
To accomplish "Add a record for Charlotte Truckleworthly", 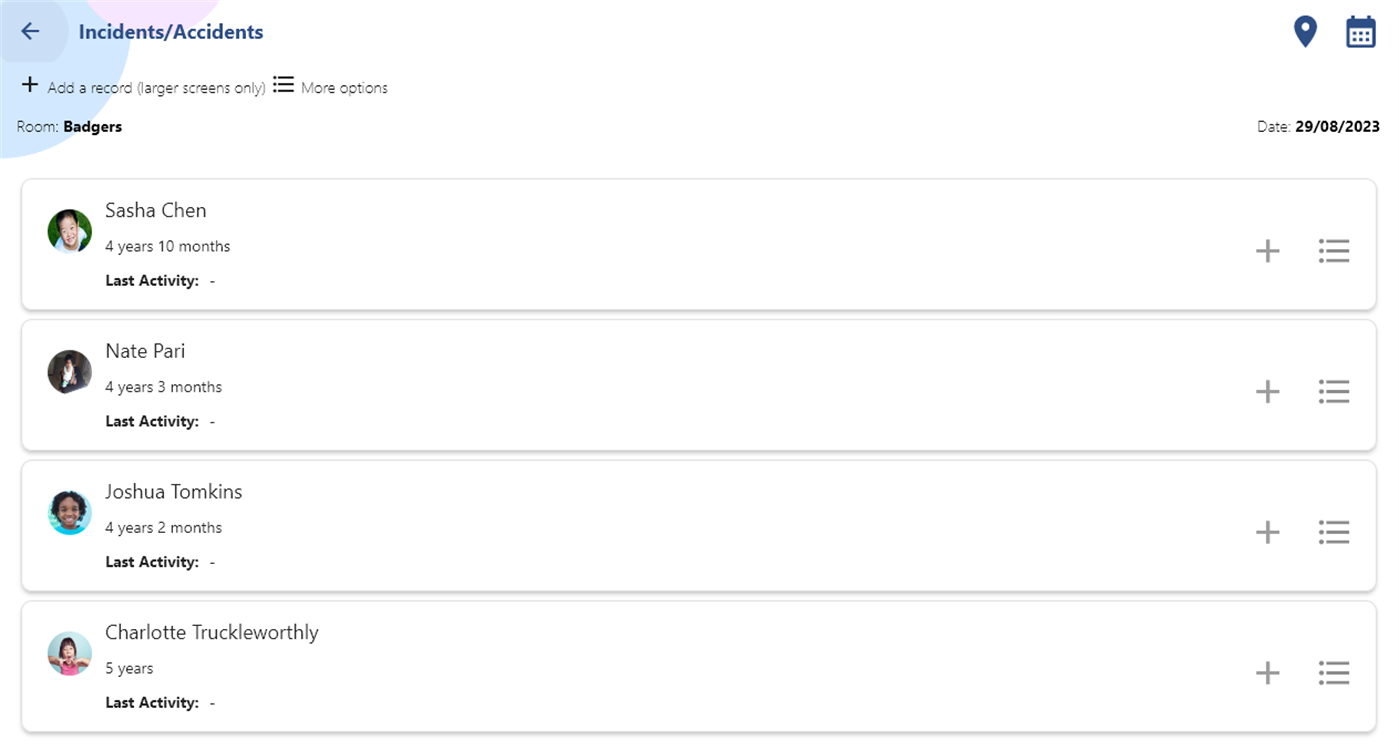I will coord(1267,673).
